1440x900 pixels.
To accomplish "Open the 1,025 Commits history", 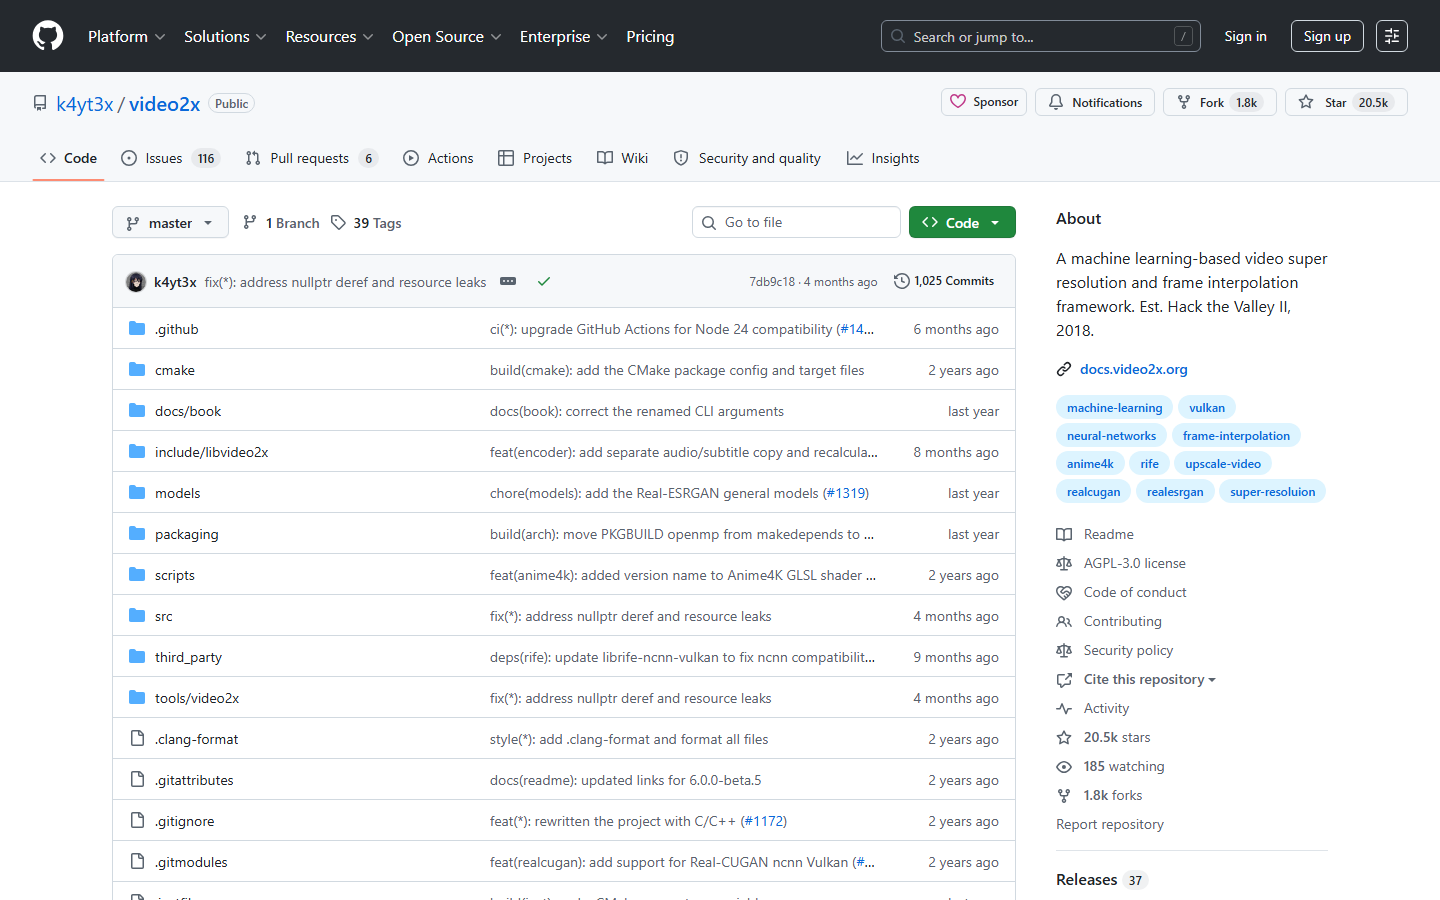I will (x=944, y=281).
